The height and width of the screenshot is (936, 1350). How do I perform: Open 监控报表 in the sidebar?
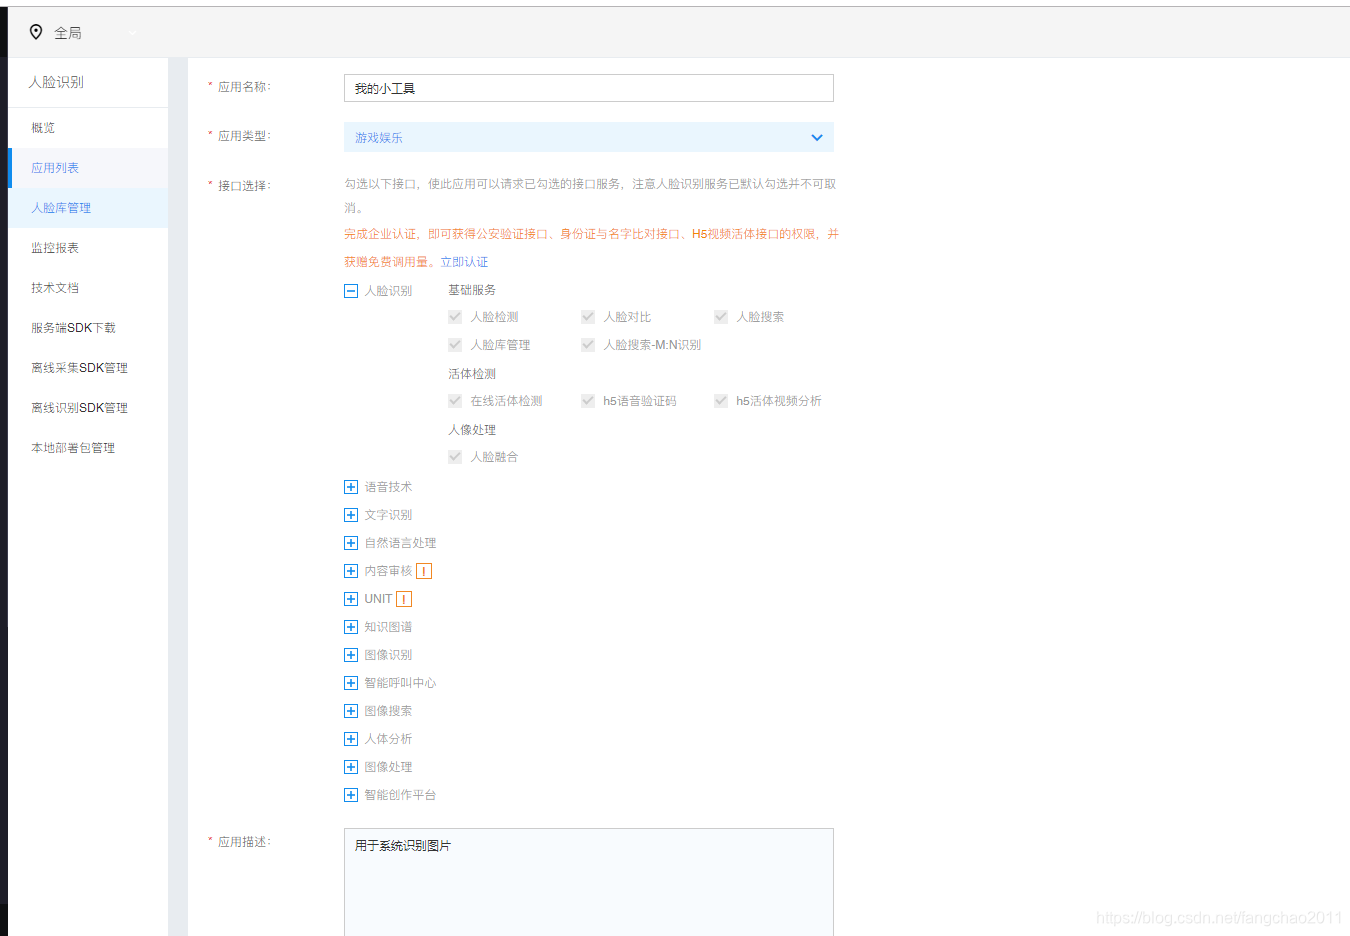[x=56, y=247]
